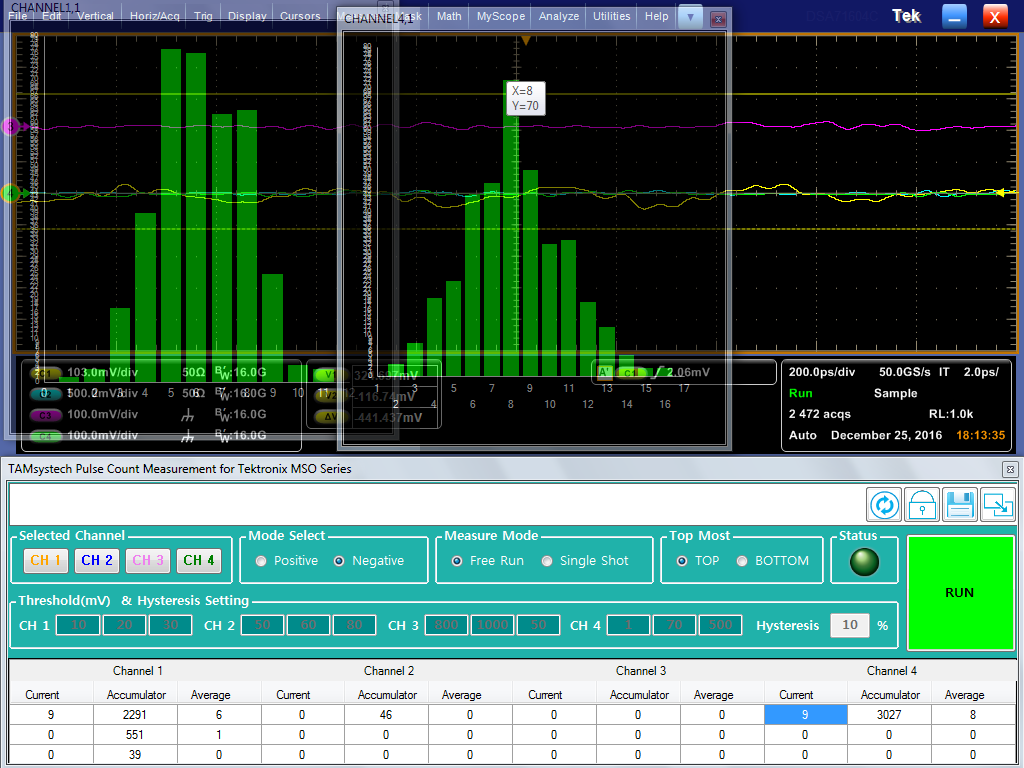Open the Display menu
Screen dimensions: 1024x768
coord(247,16)
